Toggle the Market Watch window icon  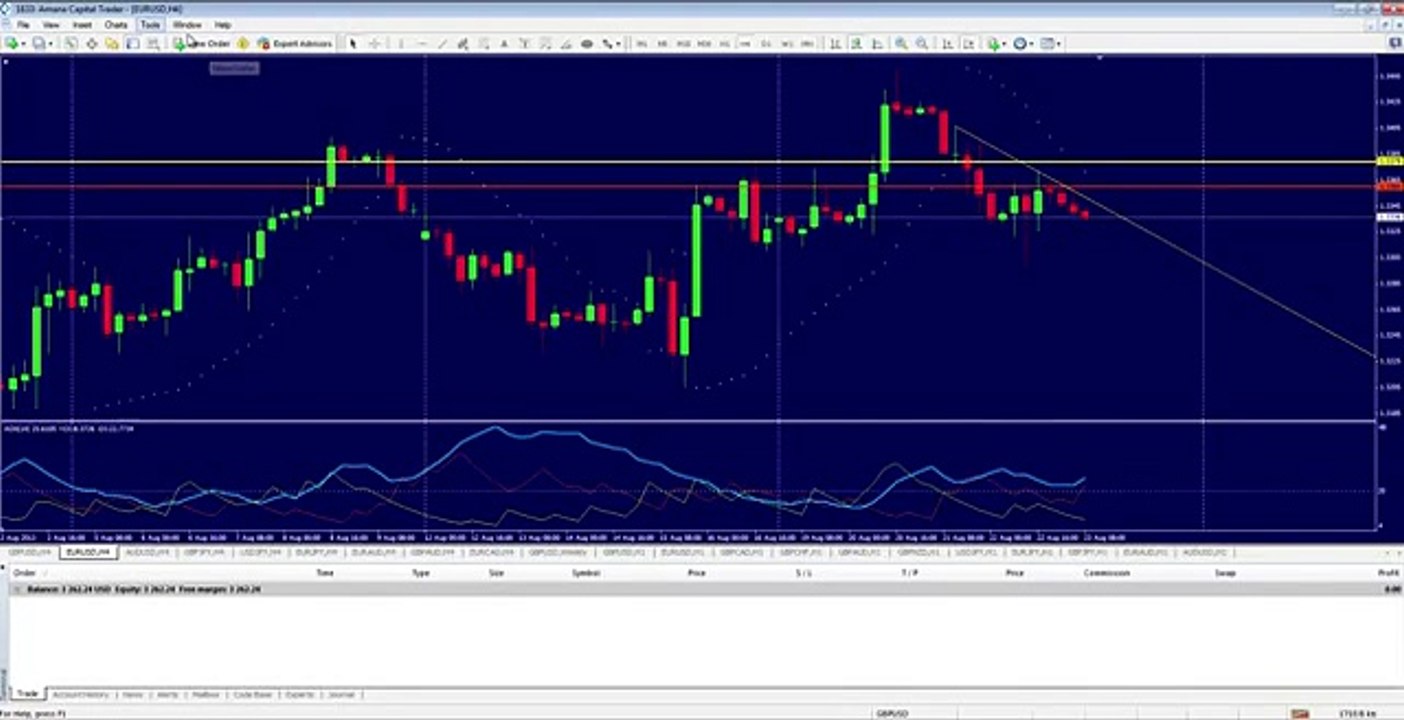[71, 43]
